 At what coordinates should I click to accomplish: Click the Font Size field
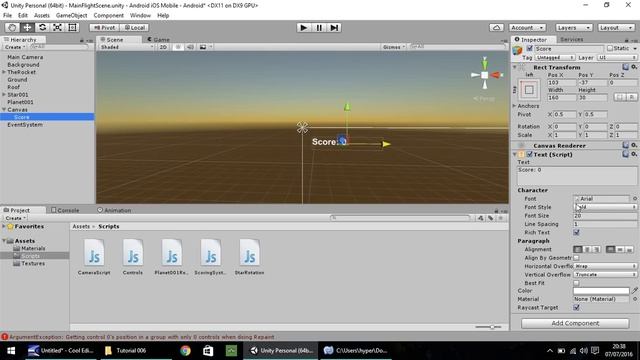pos(605,216)
